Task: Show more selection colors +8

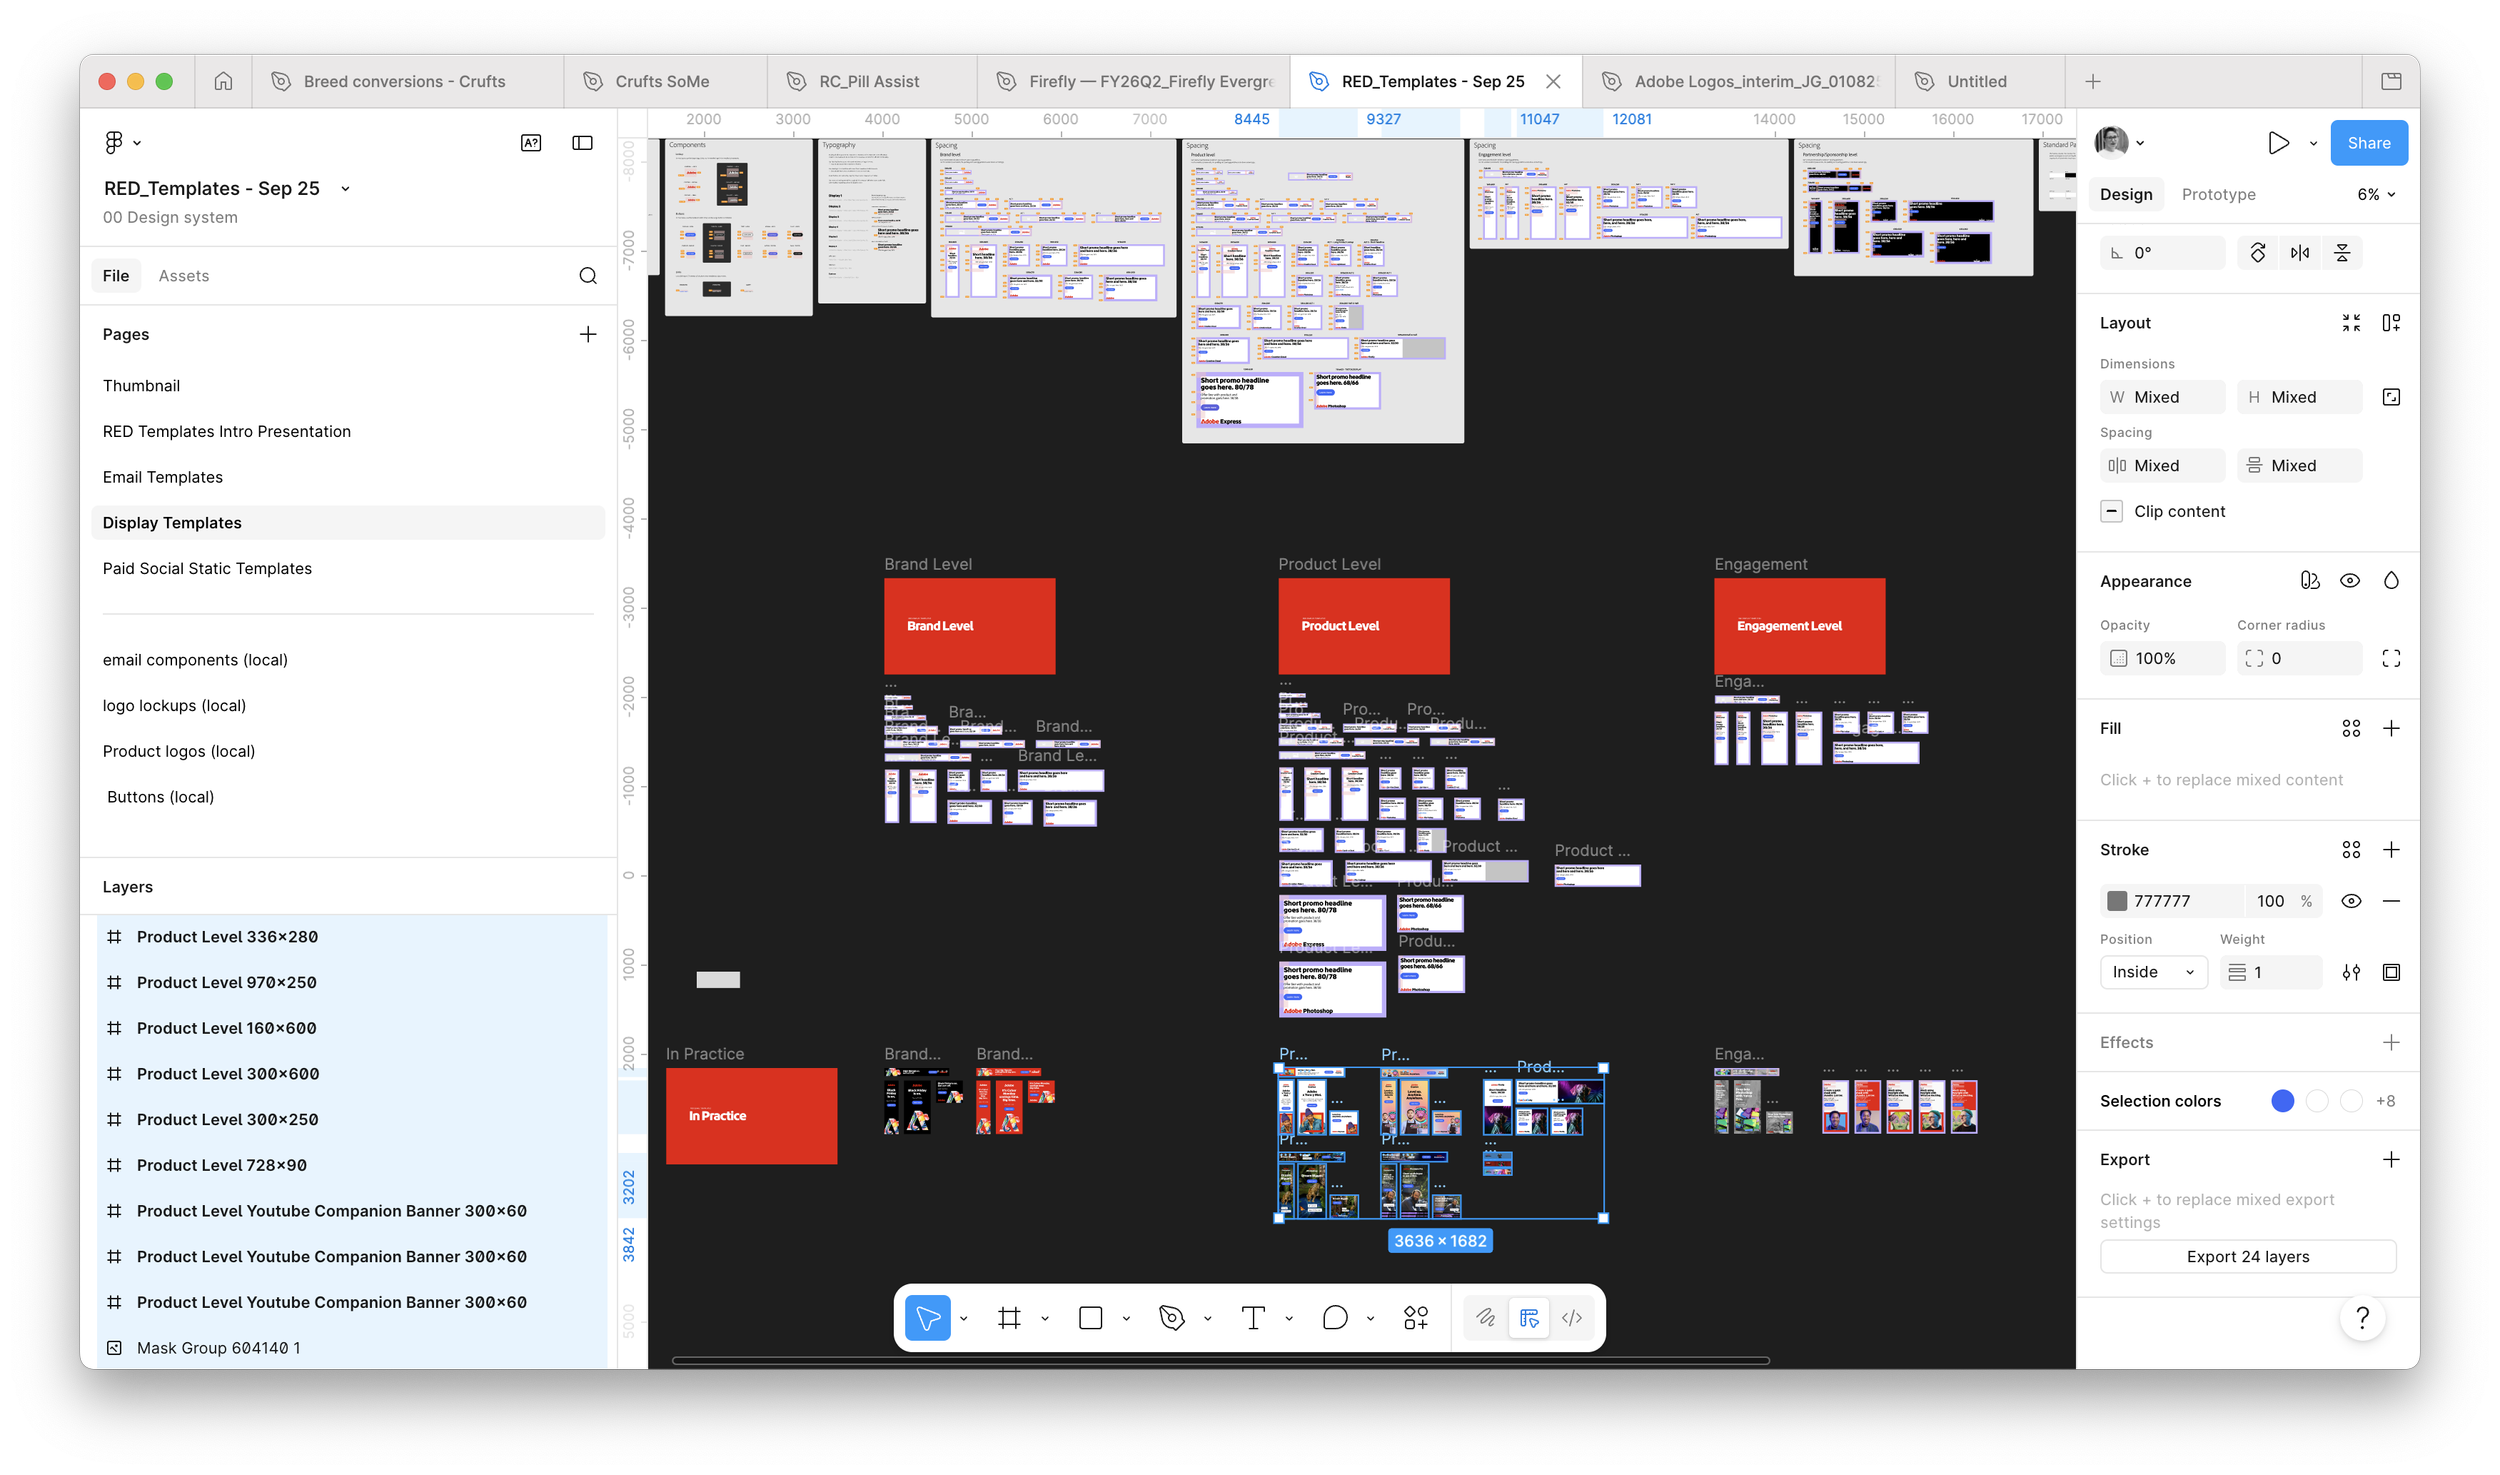Action: (x=2386, y=1101)
